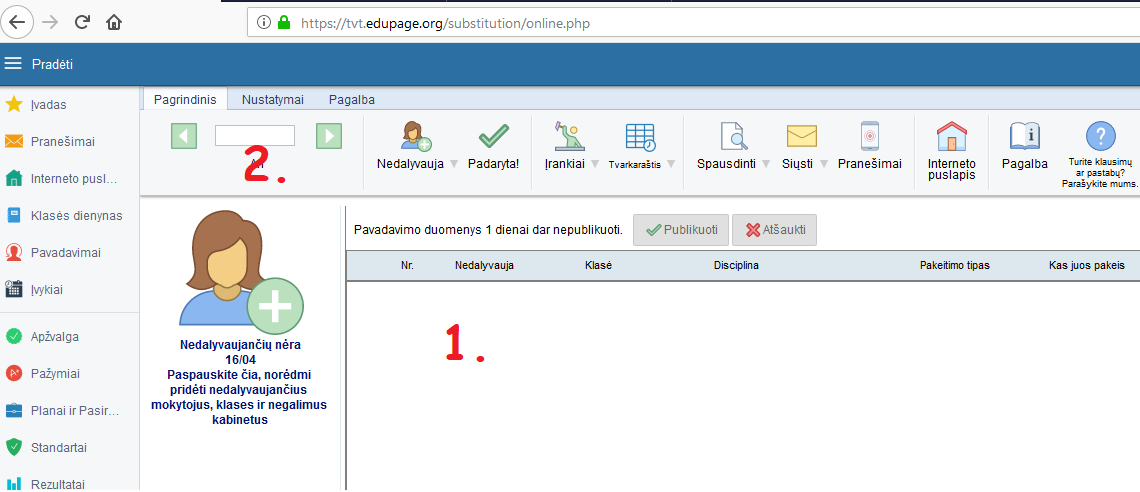Screen dimensions: 1140x492
Task: Click the Disciplina column header
Action: click(x=736, y=266)
